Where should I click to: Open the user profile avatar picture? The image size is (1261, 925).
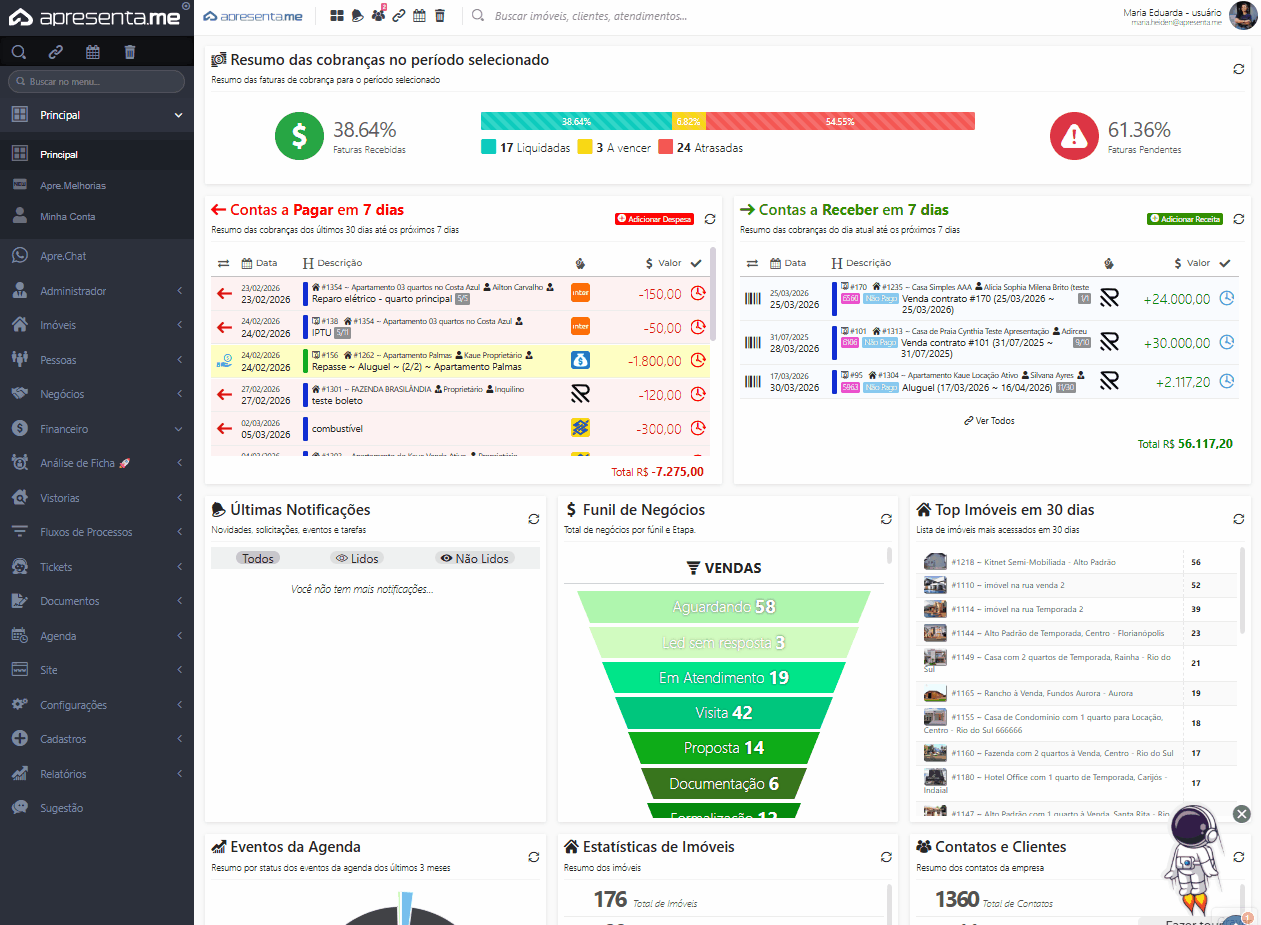(1242, 15)
